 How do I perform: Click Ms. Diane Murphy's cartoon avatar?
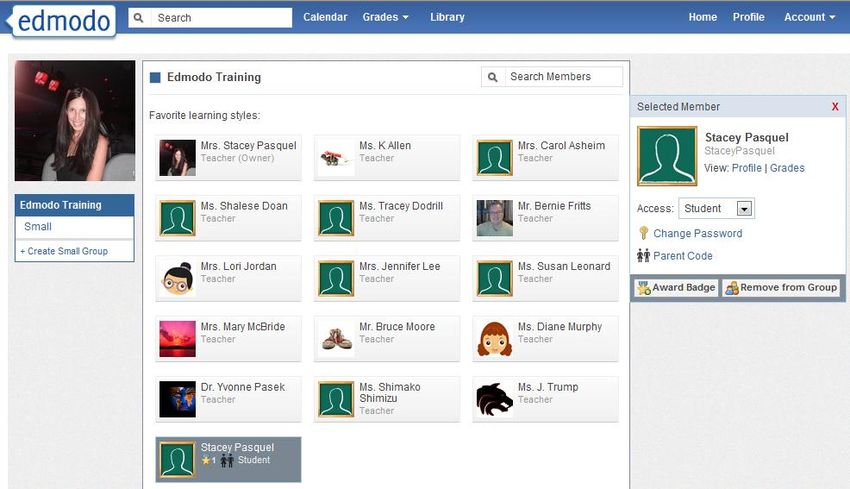[x=494, y=339]
